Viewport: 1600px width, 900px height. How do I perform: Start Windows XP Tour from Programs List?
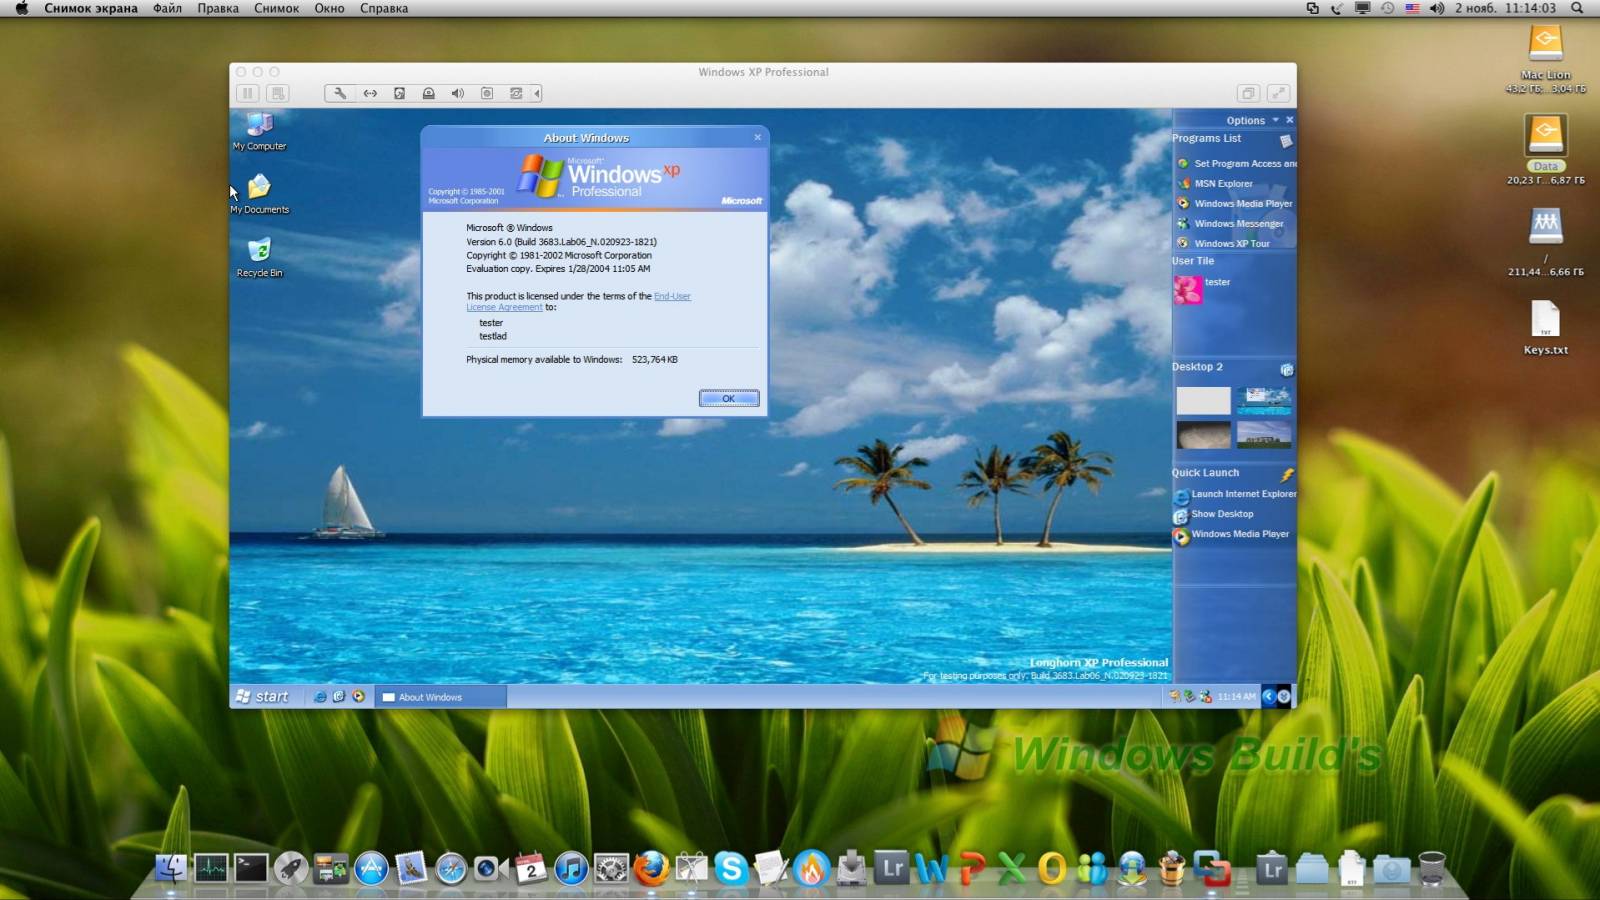pyautogui.click(x=1223, y=243)
